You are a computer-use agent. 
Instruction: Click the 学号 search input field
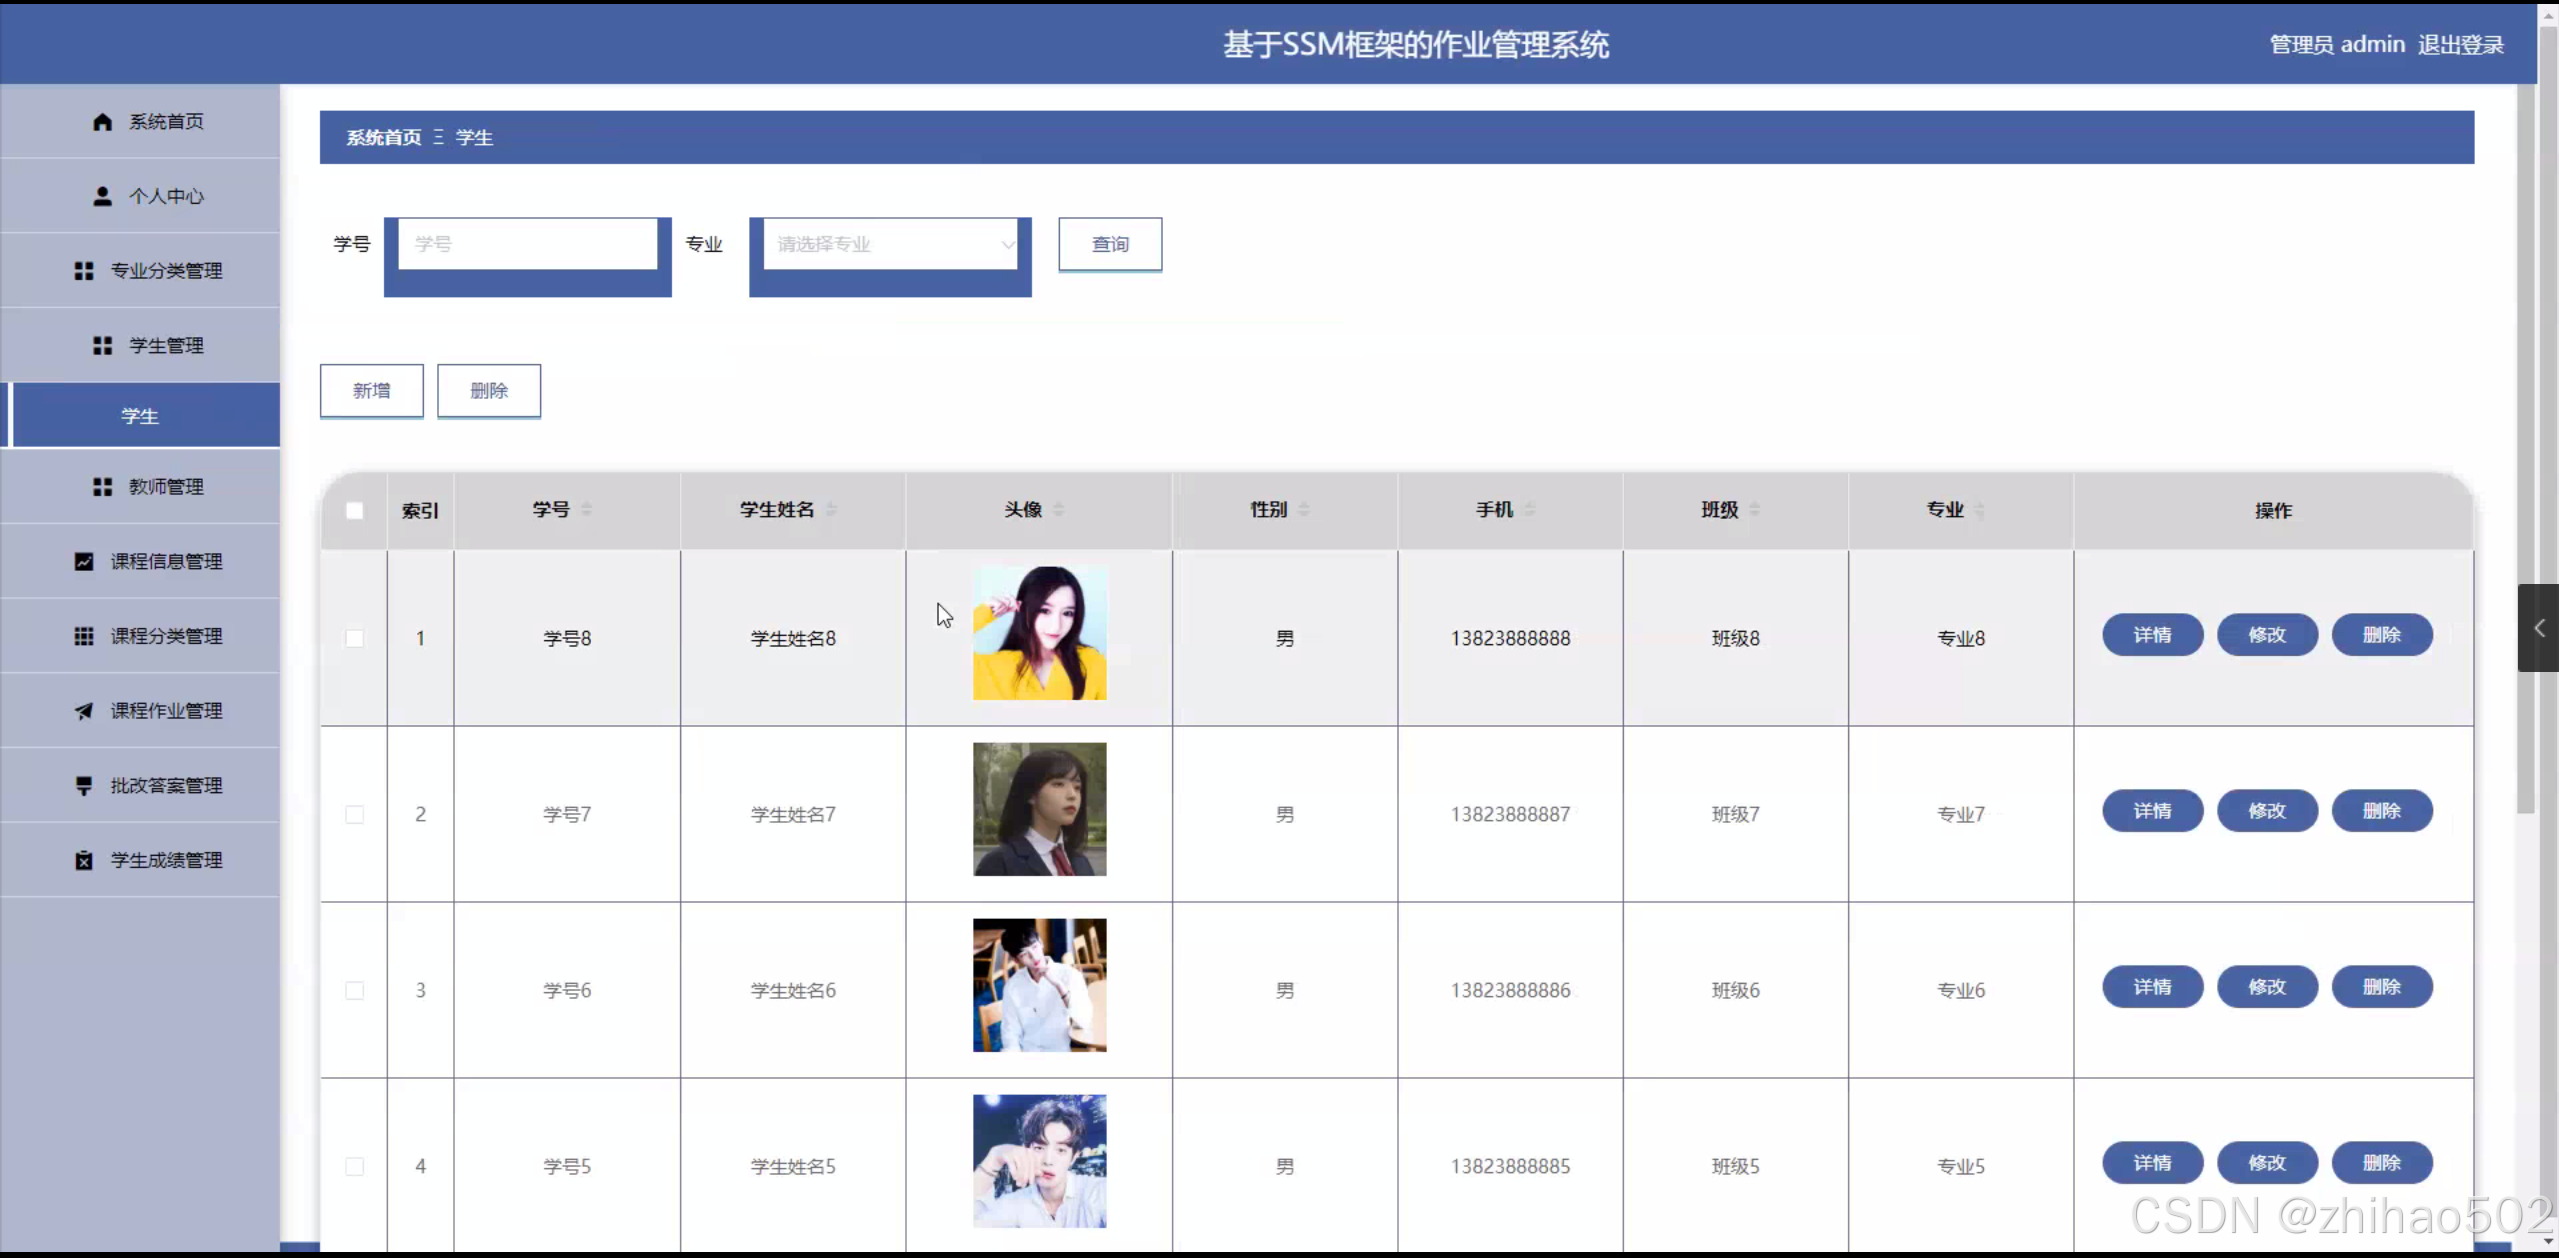point(527,244)
